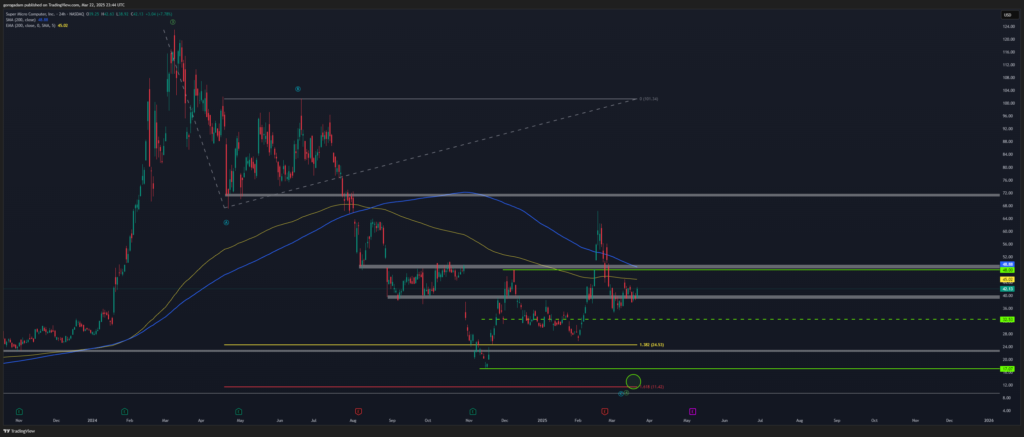Click the Super Micro Computer symbol title
The image size is (1024, 437).
(x=40, y=16)
